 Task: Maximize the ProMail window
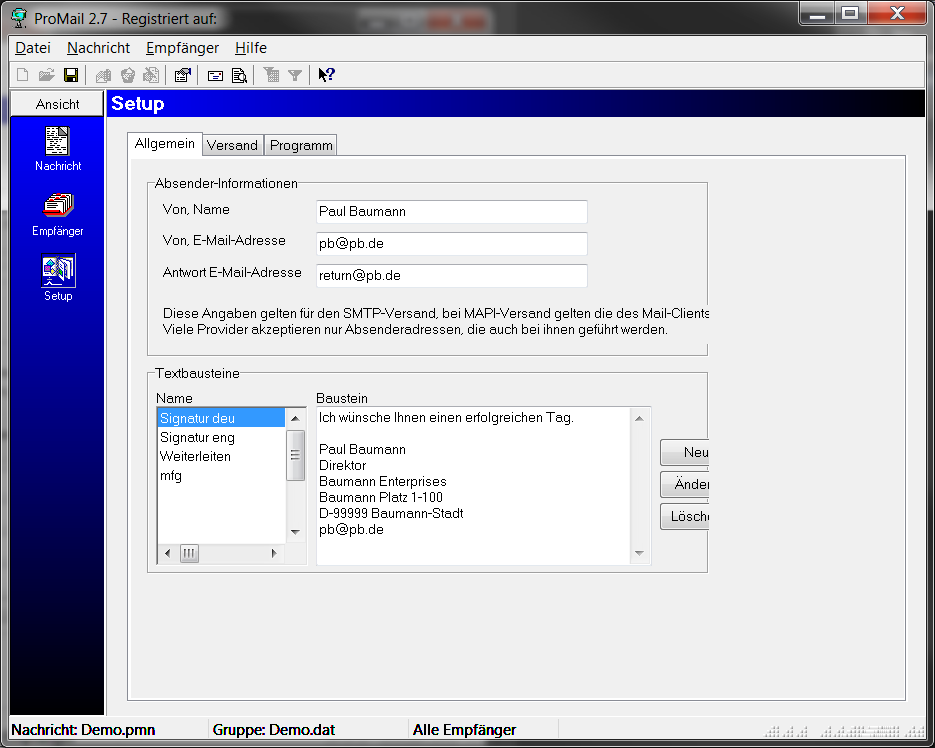tap(850, 14)
